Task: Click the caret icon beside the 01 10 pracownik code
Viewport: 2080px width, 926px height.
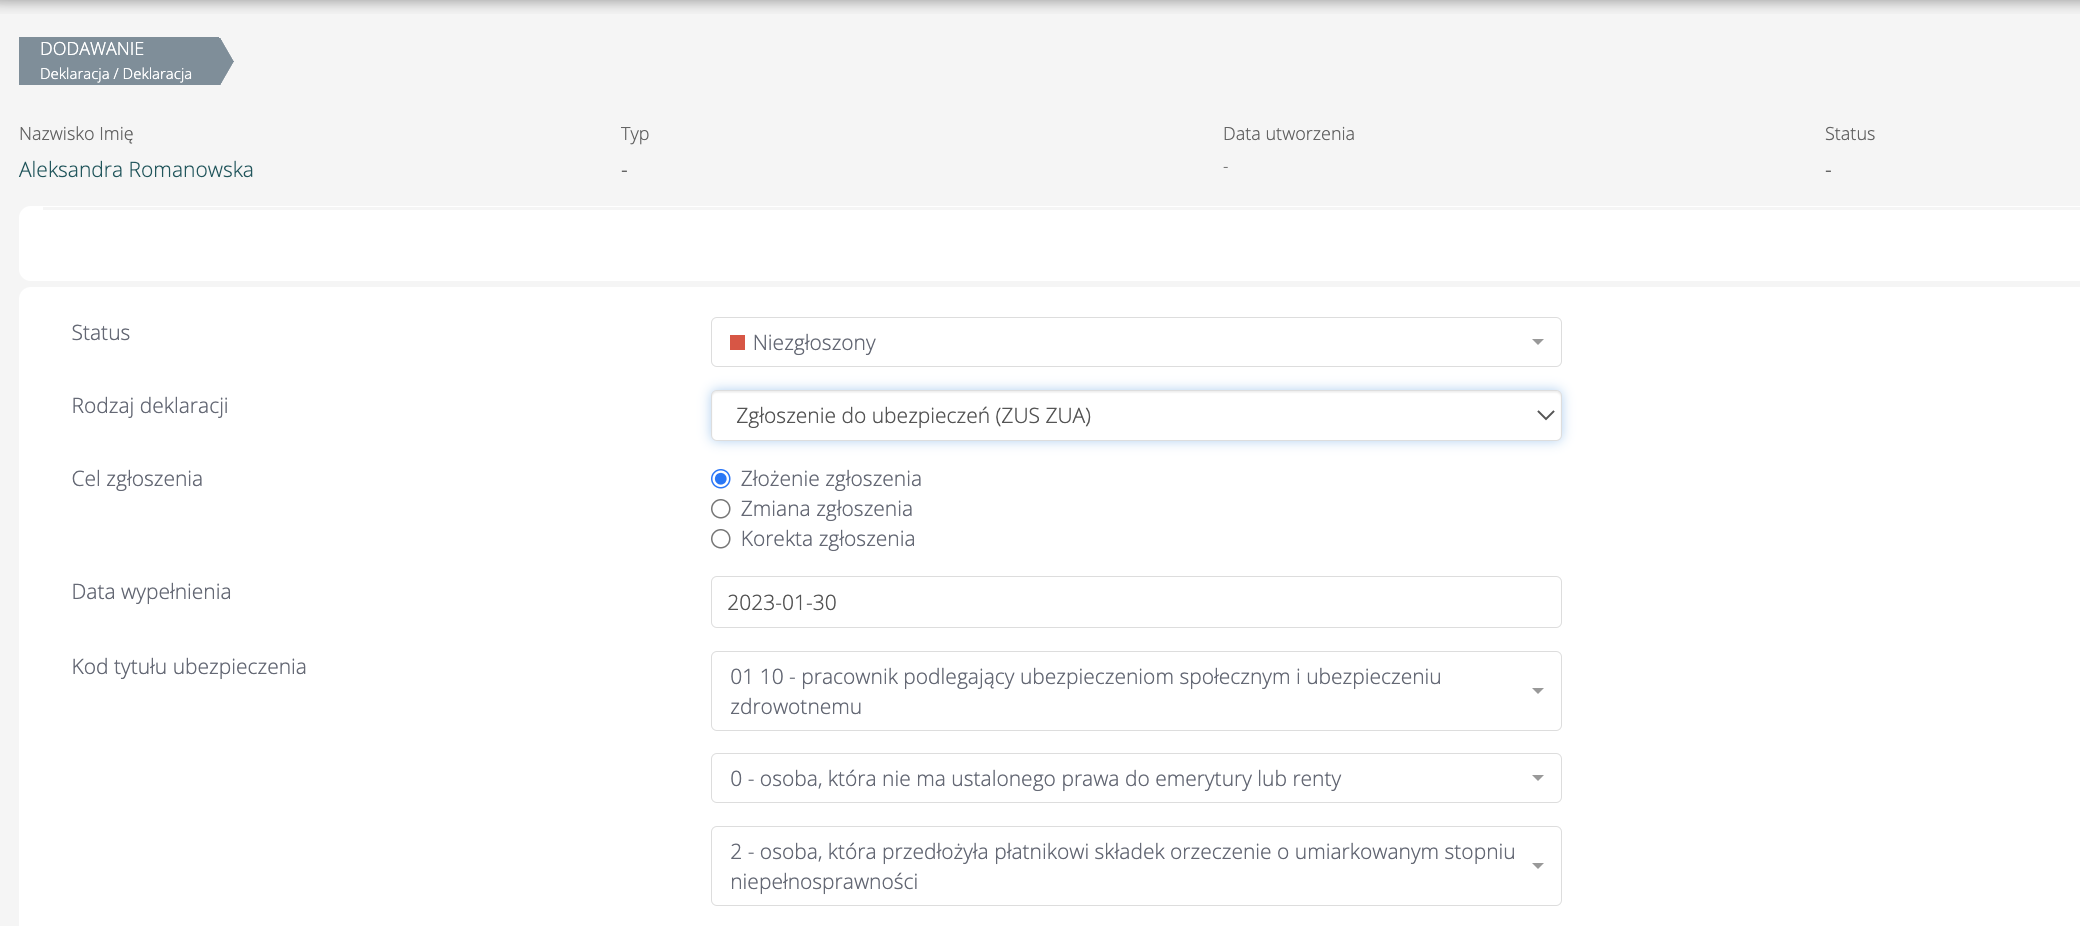Action: tap(1537, 691)
